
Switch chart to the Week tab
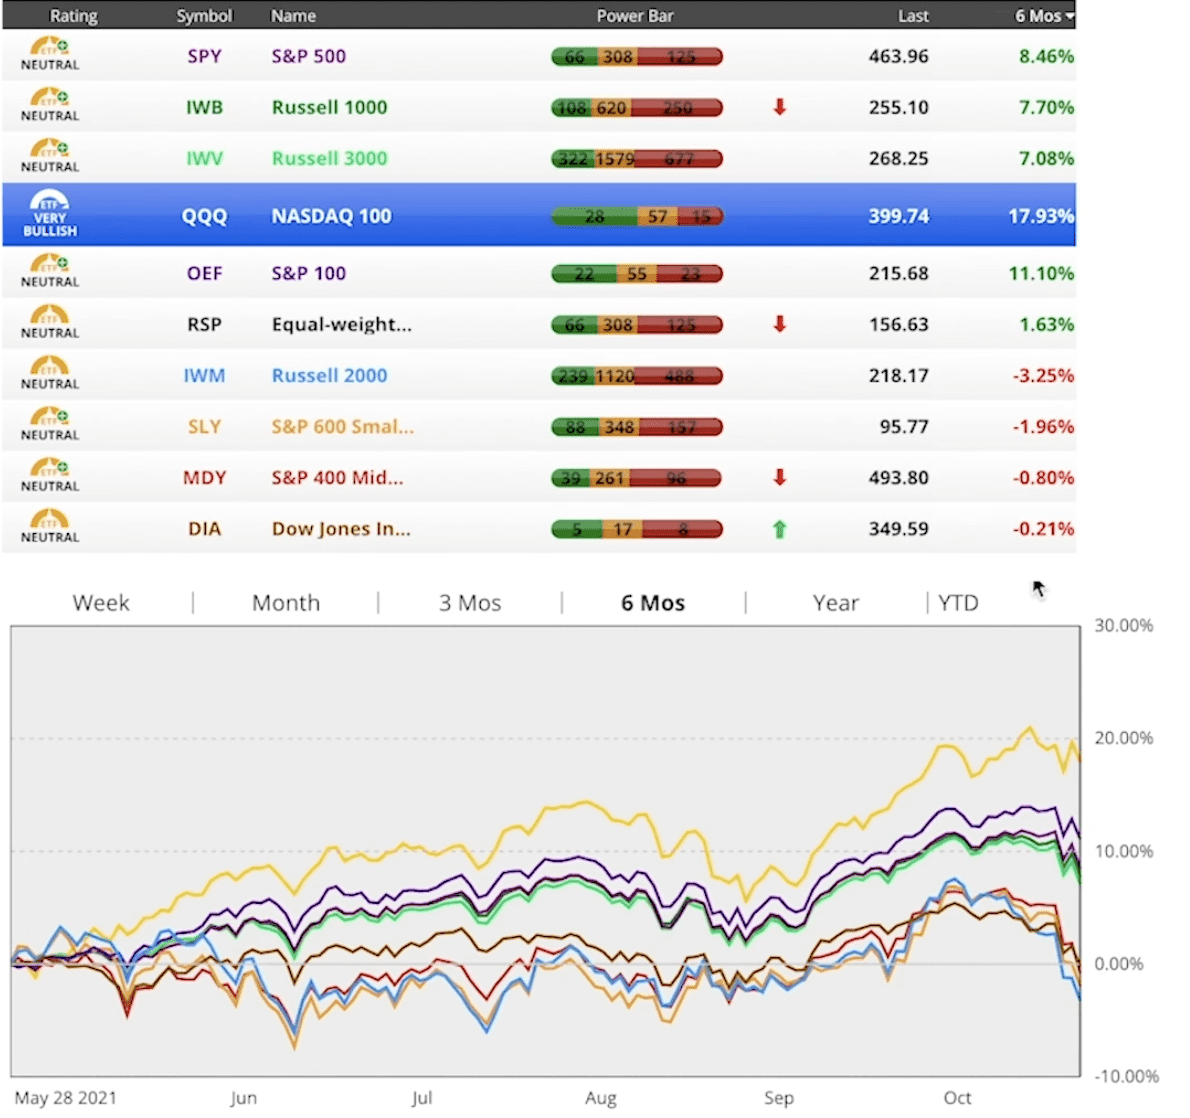[101, 603]
